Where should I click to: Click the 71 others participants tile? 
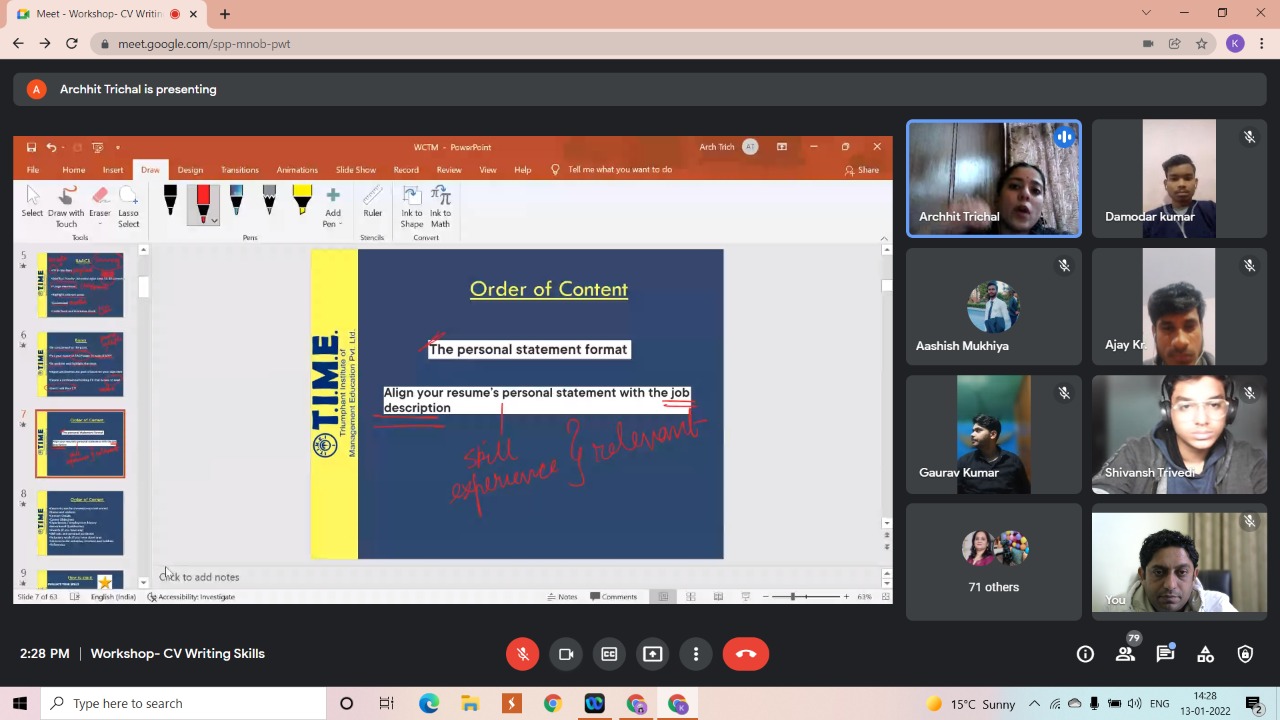click(x=993, y=560)
